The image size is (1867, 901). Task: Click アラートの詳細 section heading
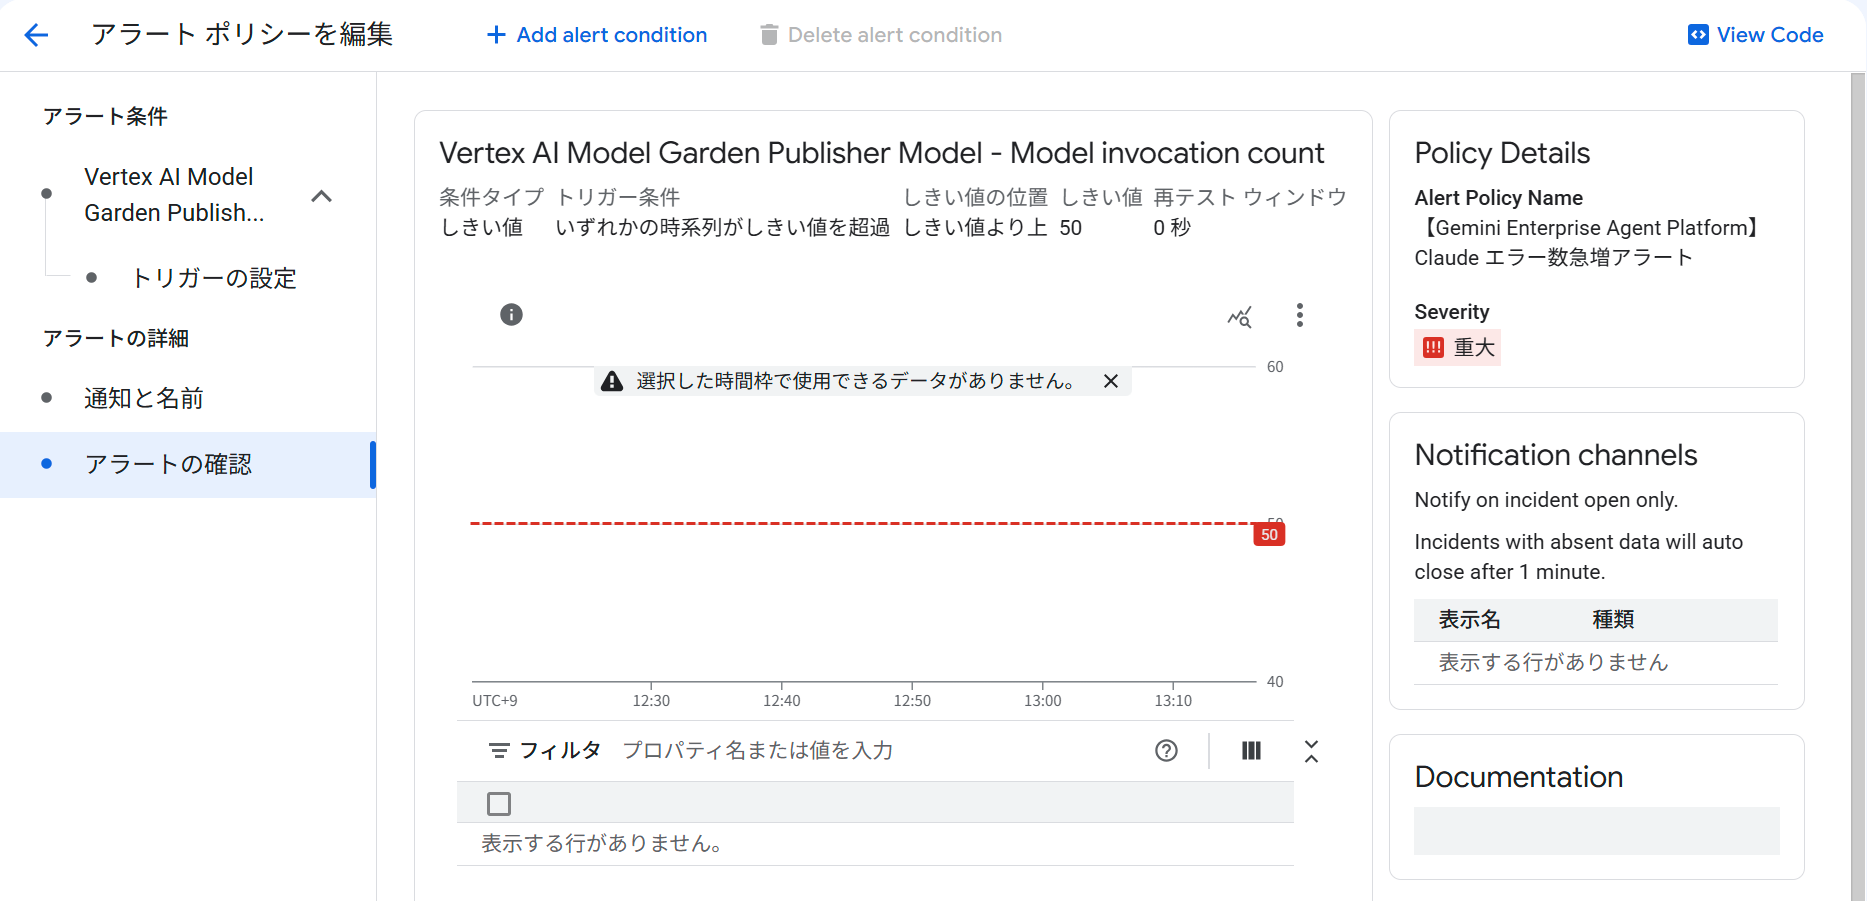click(x=116, y=339)
